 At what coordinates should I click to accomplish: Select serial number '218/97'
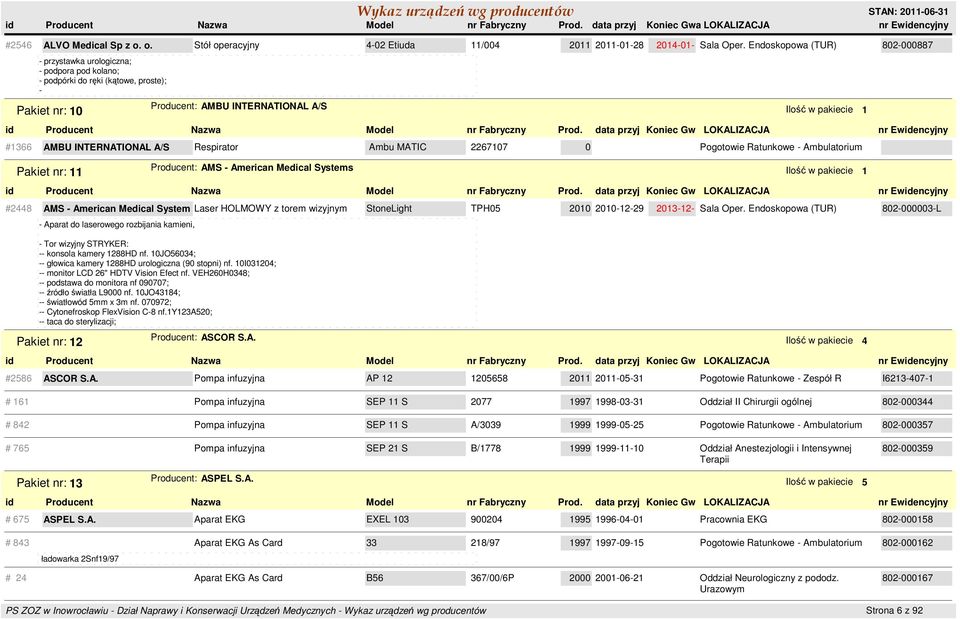point(485,543)
